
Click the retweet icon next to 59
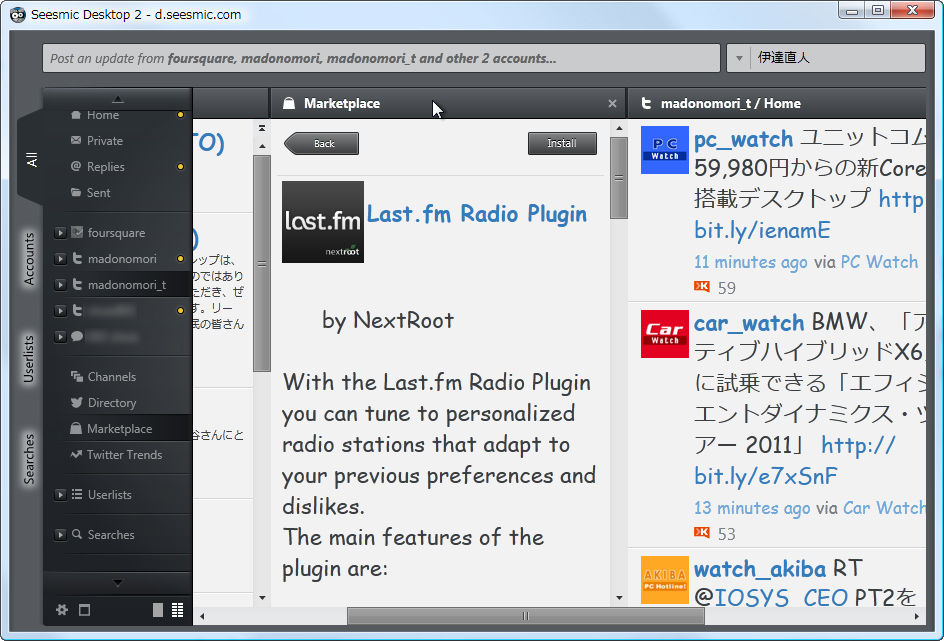(x=702, y=286)
